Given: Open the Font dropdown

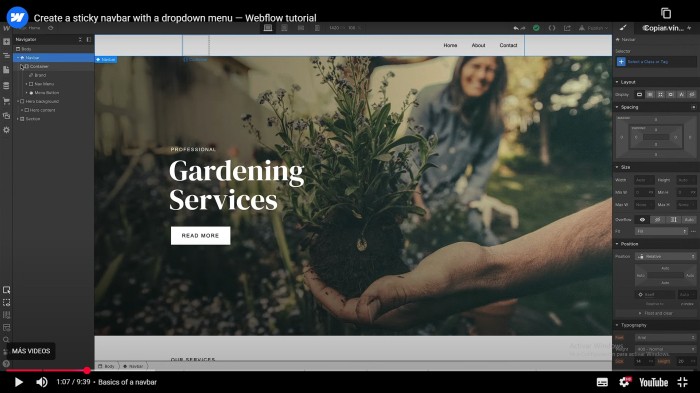Looking at the screenshot, I should (666, 338).
